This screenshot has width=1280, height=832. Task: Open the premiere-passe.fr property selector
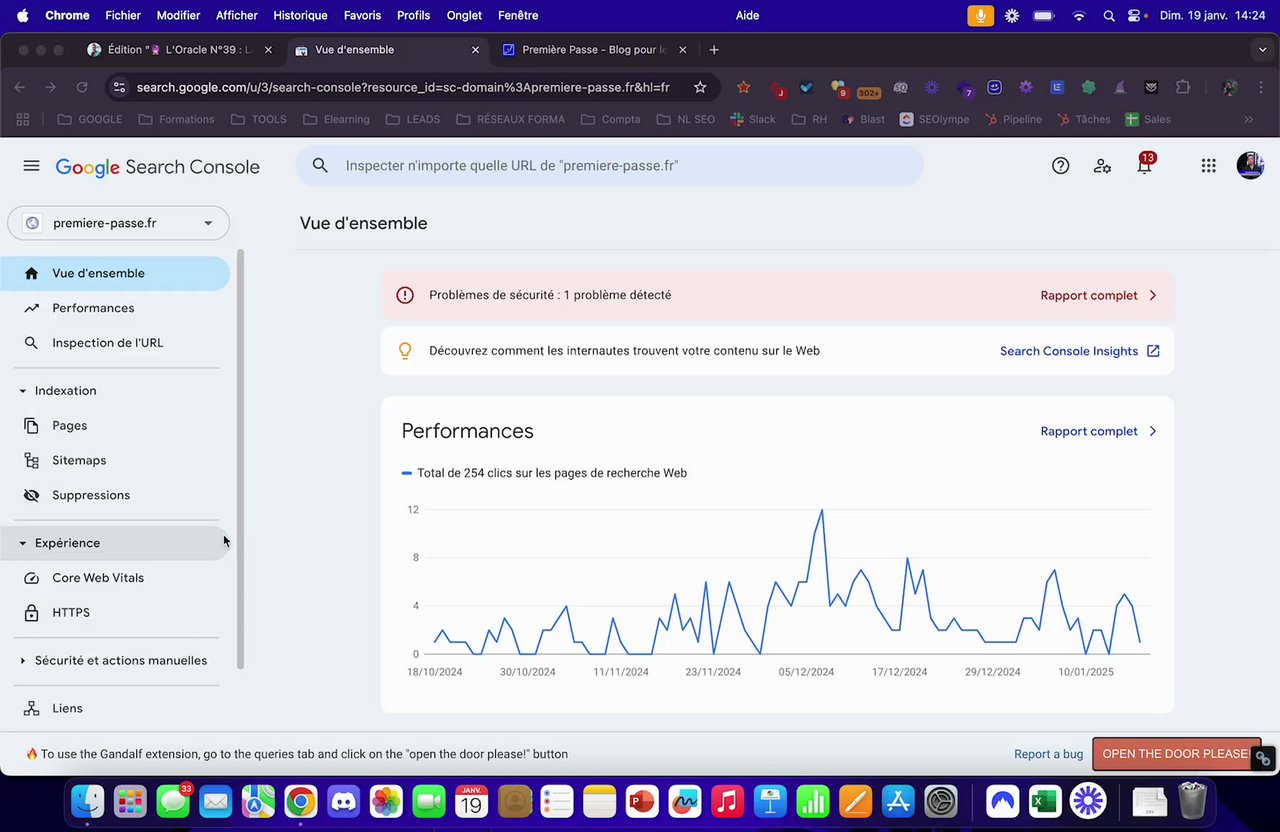coord(118,223)
